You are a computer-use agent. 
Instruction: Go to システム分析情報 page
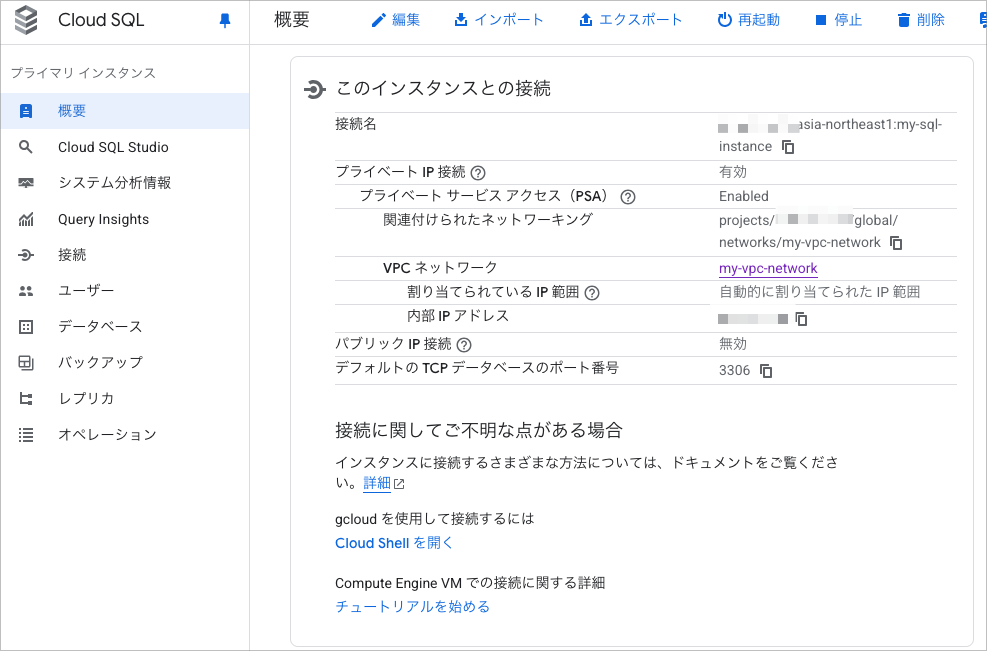coord(125,183)
